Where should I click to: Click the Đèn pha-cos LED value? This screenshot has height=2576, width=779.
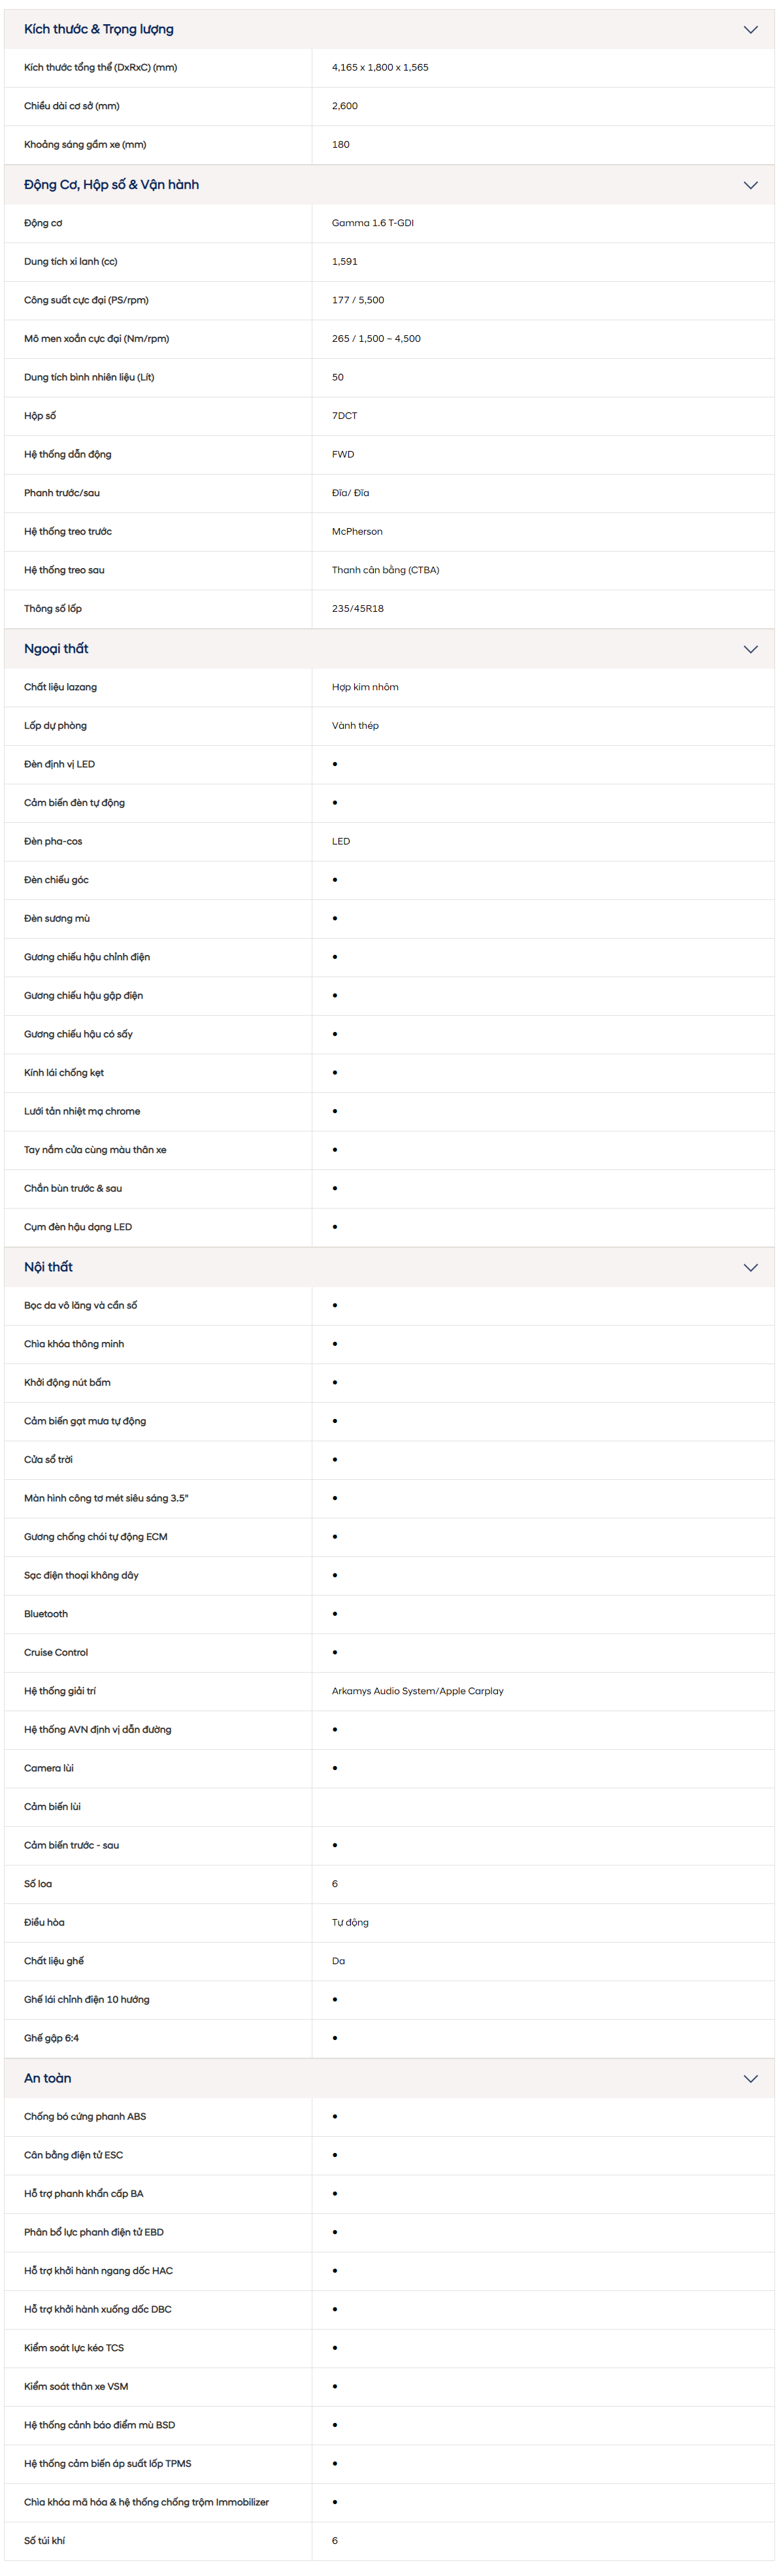coord(341,841)
